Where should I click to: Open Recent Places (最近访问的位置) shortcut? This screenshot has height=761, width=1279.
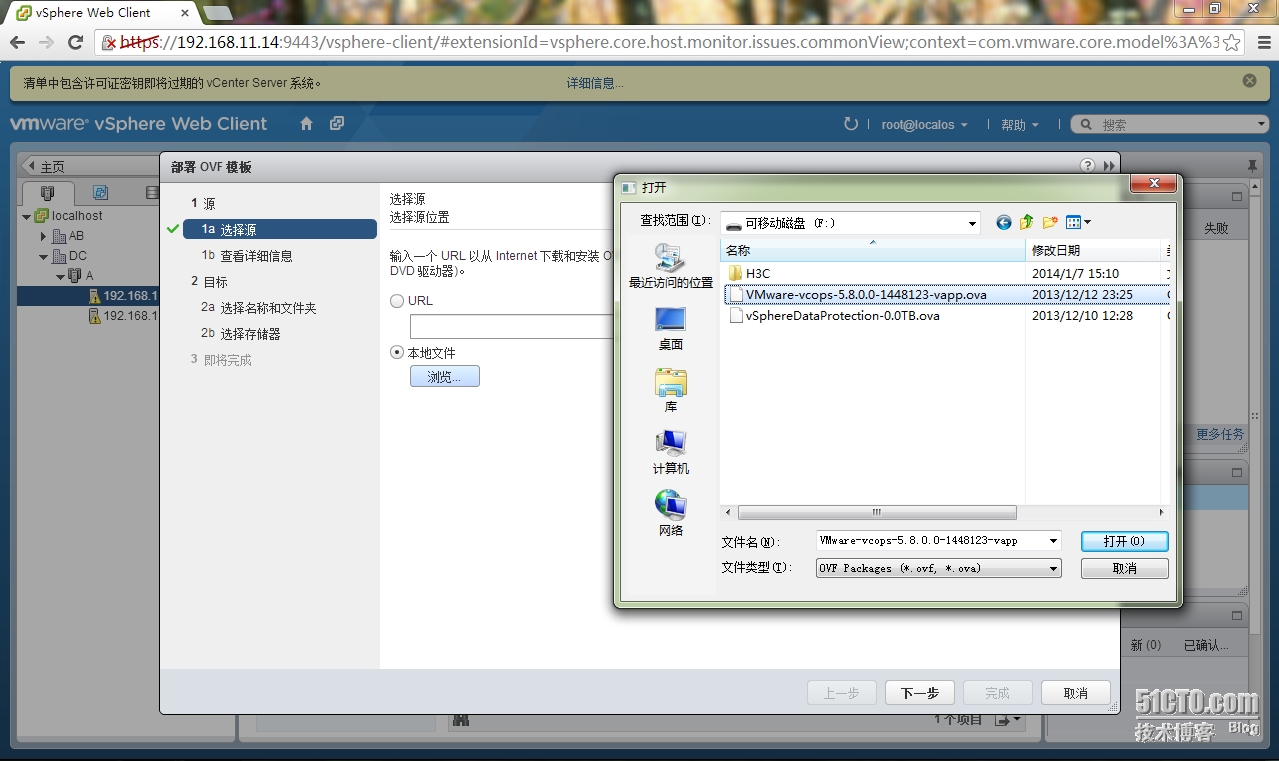pyautogui.click(x=670, y=266)
